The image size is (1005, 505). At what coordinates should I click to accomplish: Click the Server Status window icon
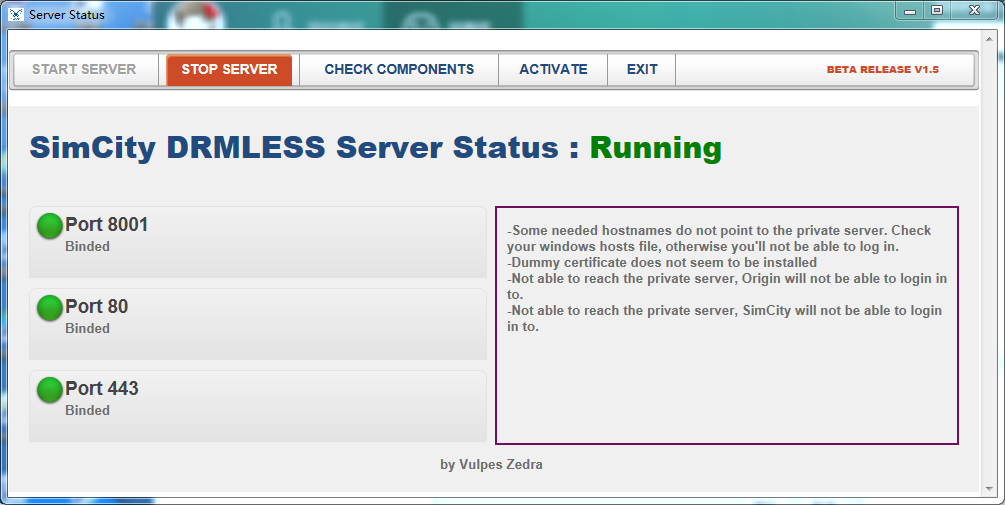pos(16,14)
